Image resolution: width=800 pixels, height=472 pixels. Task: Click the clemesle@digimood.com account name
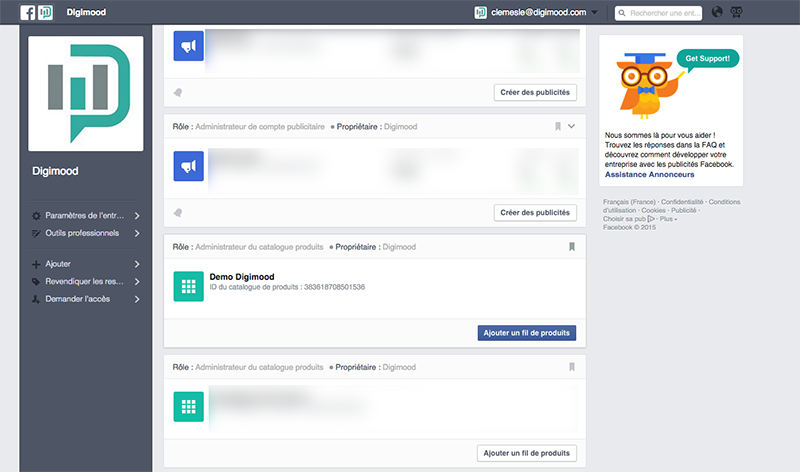pyautogui.click(x=538, y=12)
